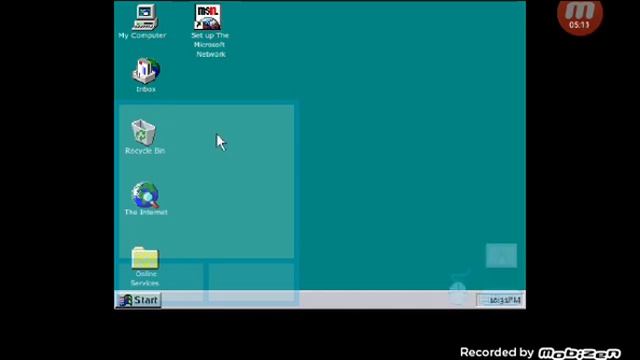Click the taskbar clock
The height and width of the screenshot is (360, 640).
500,300
